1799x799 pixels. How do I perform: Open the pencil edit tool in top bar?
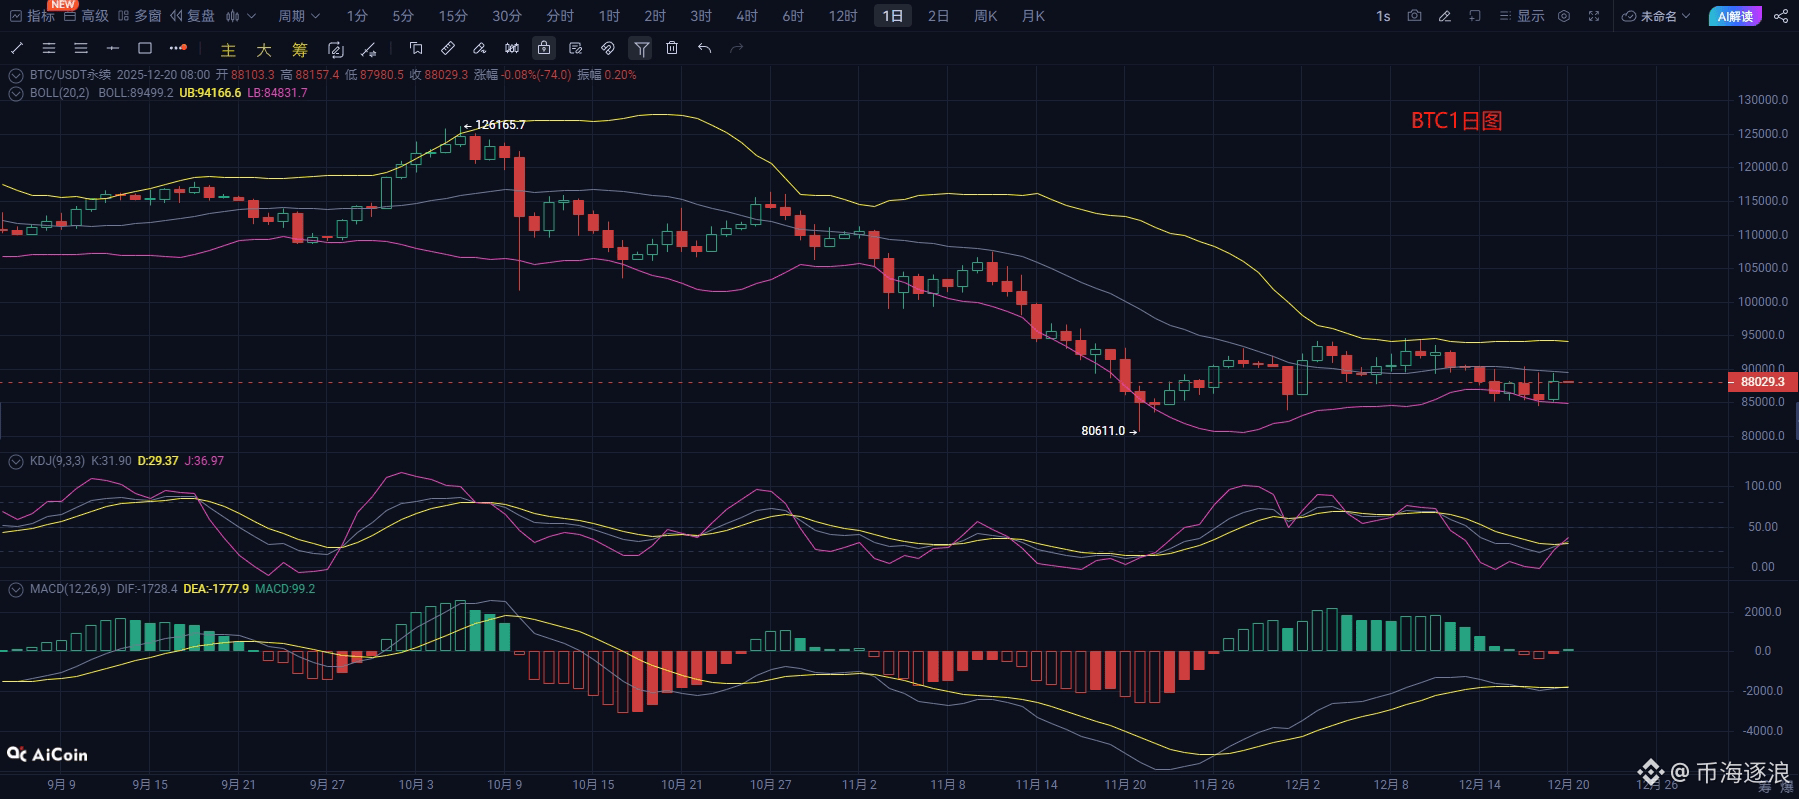pos(1444,16)
